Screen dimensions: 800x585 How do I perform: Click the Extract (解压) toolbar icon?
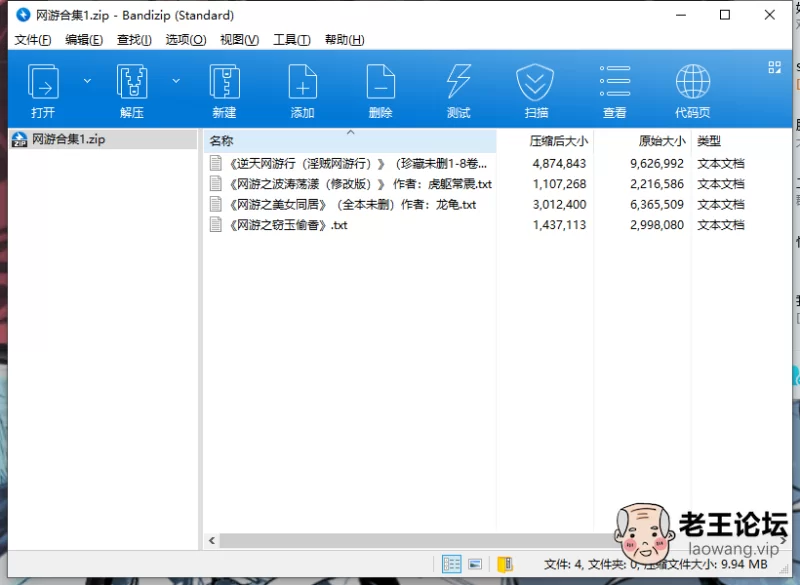[x=132, y=82]
